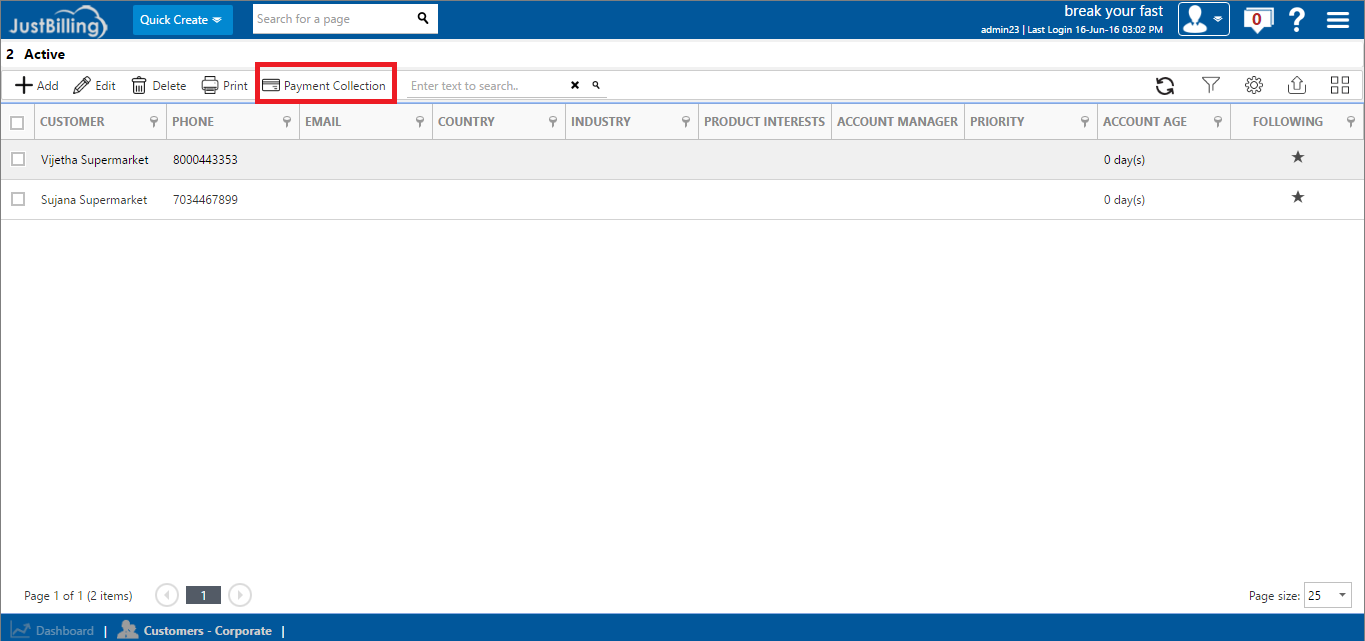Open the PRIORITY column filter icon

point(1085,122)
